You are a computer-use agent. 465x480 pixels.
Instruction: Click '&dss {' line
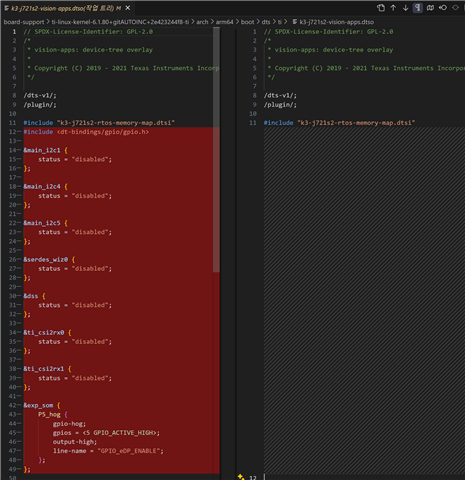coord(34,296)
